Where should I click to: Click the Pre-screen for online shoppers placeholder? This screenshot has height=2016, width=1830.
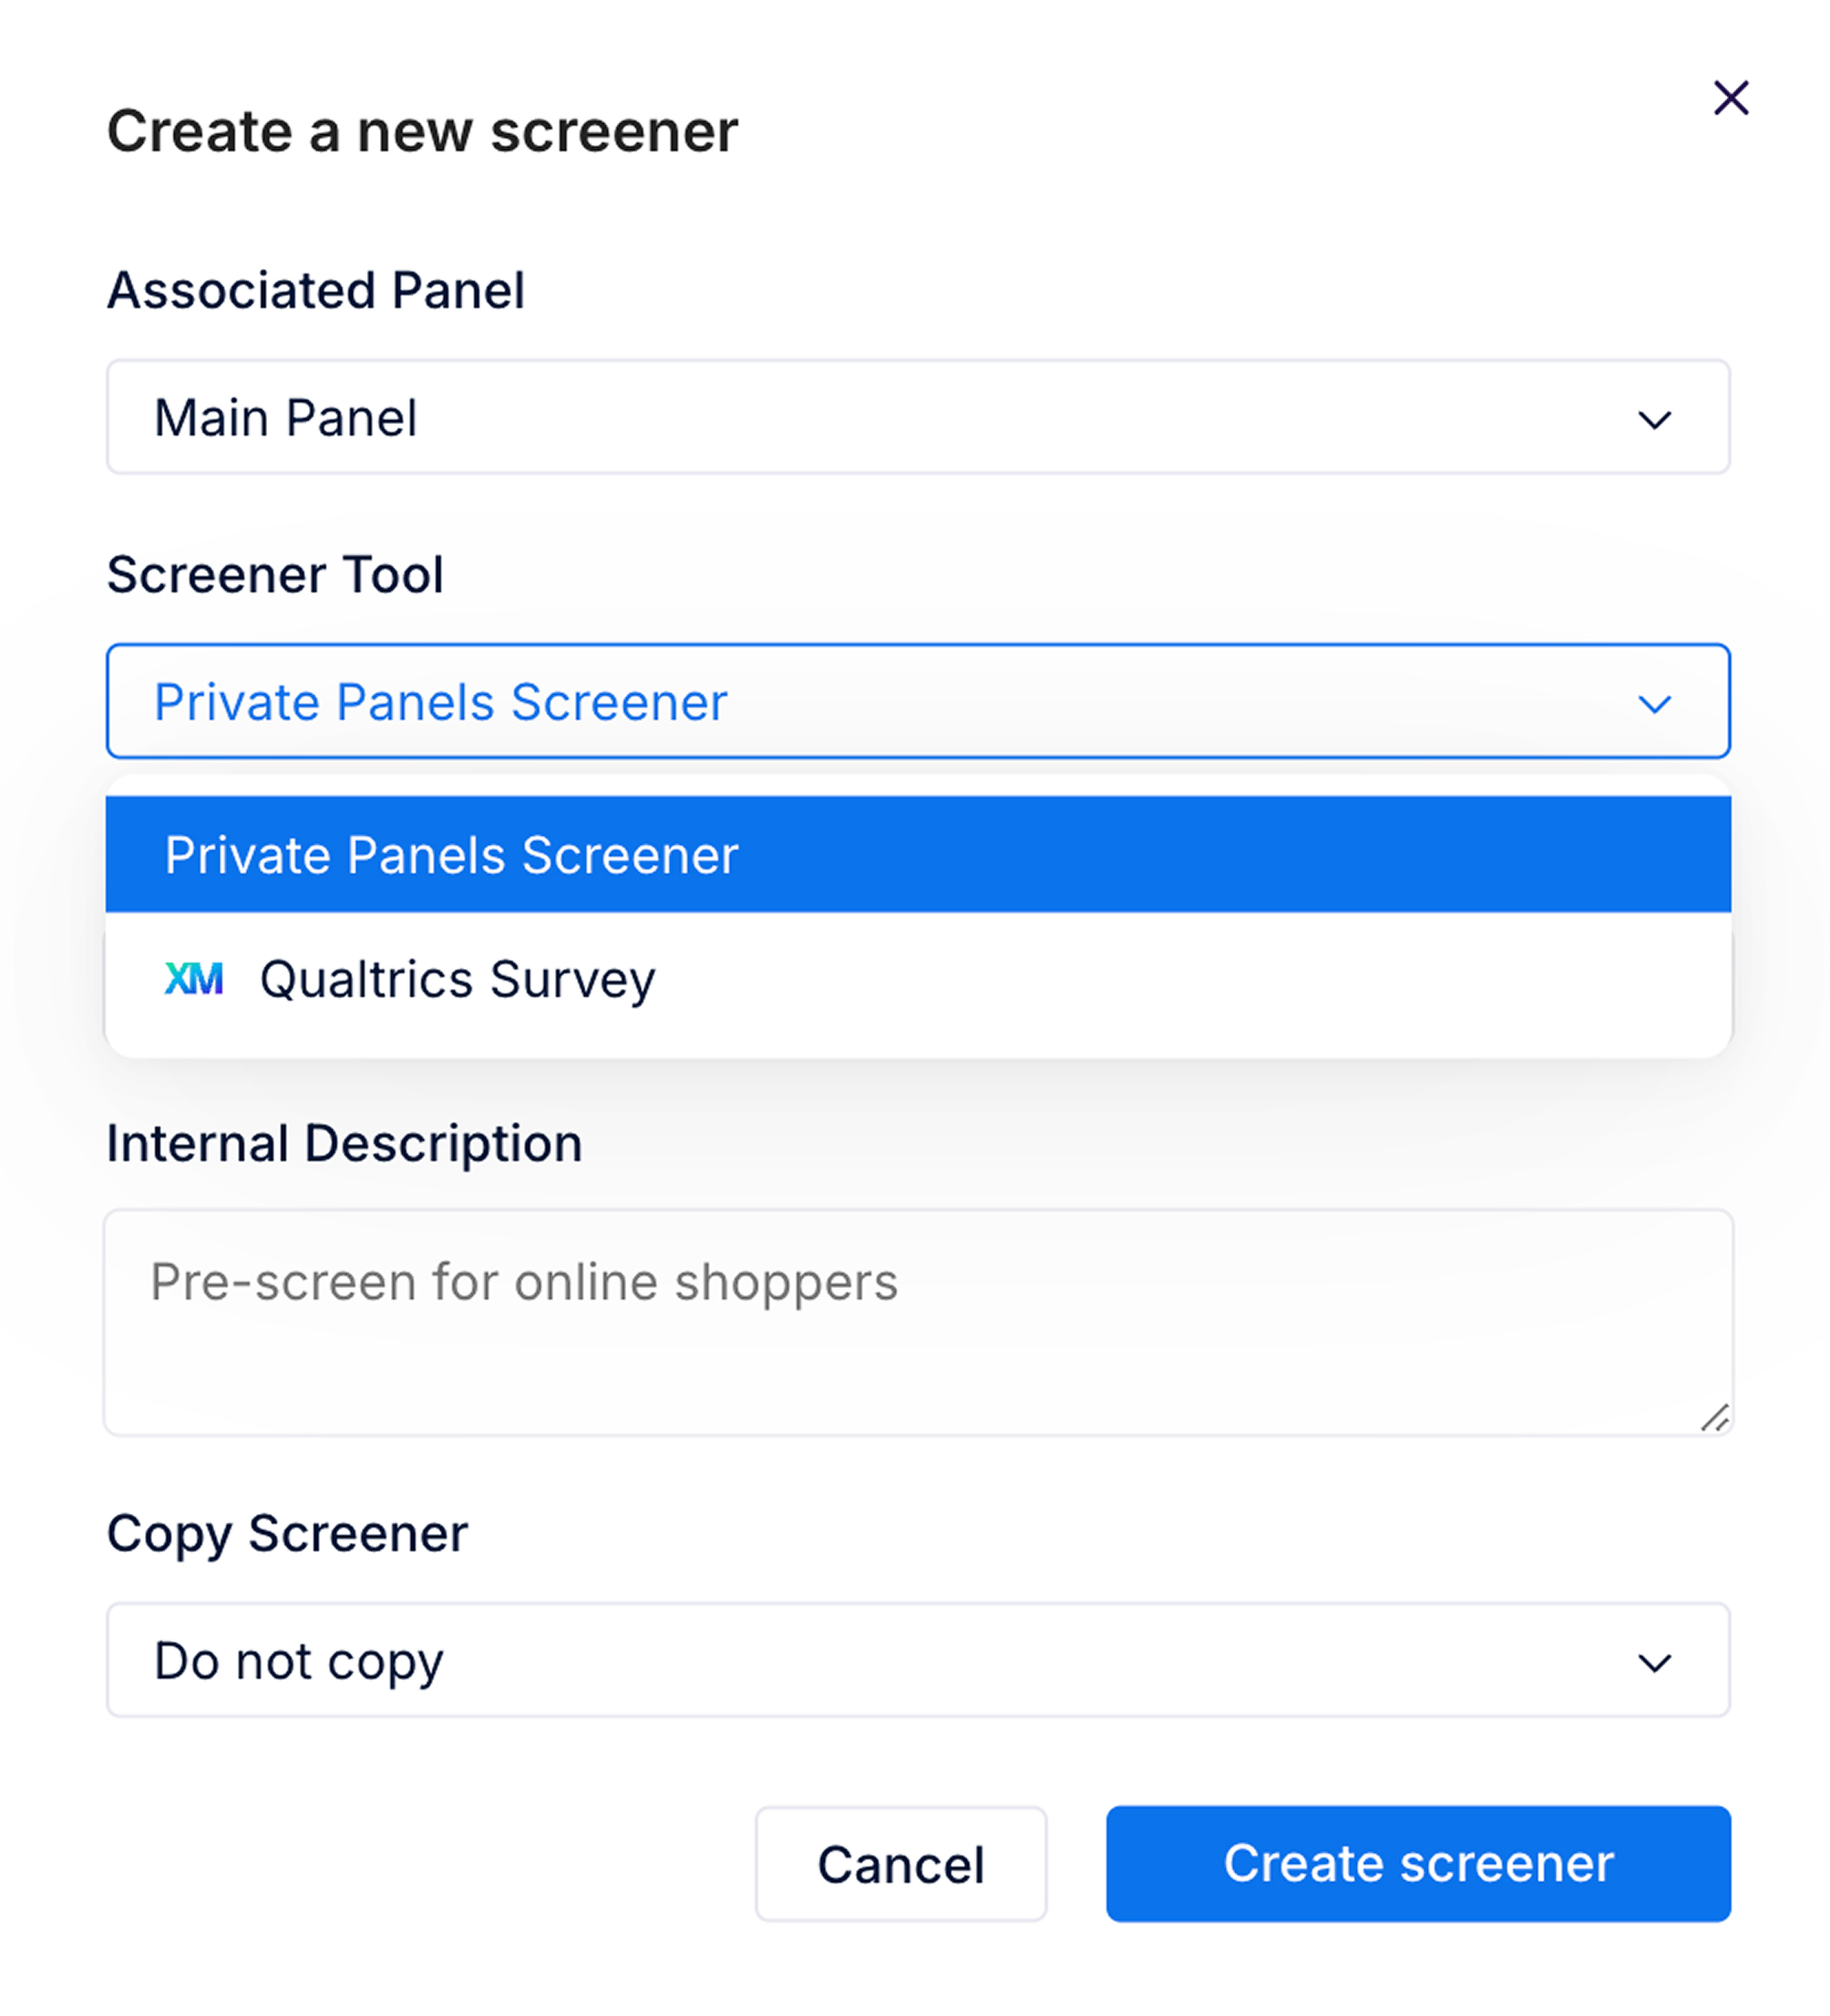pyautogui.click(x=524, y=1283)
